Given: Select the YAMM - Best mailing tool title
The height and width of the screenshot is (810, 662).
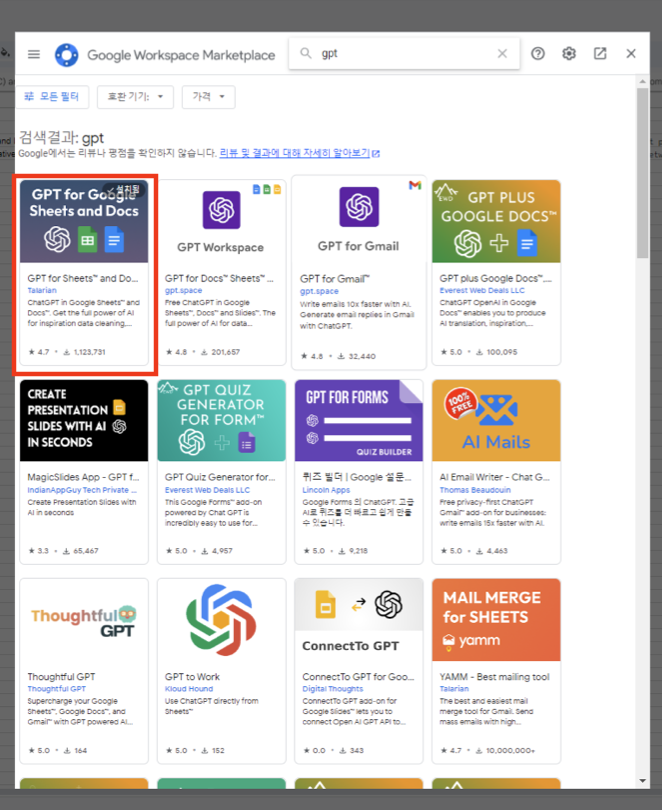Looking at the screenshot, I should pyautogui.click(x=494, y=677).
